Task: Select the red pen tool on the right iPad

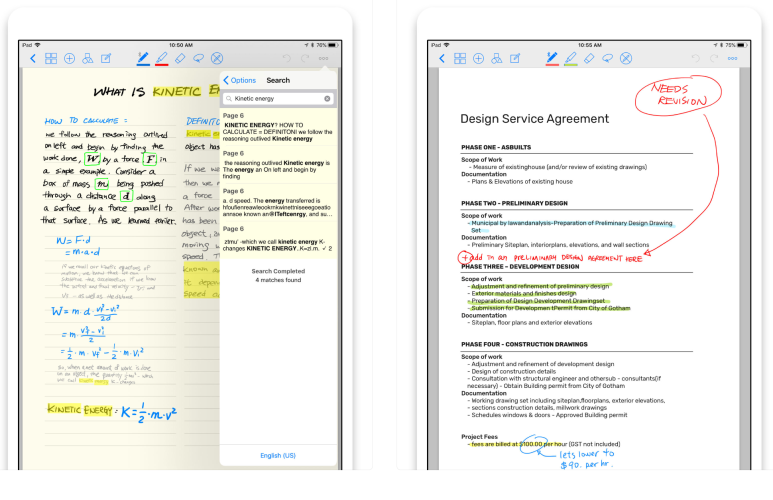Action: [x=552, y=59]
